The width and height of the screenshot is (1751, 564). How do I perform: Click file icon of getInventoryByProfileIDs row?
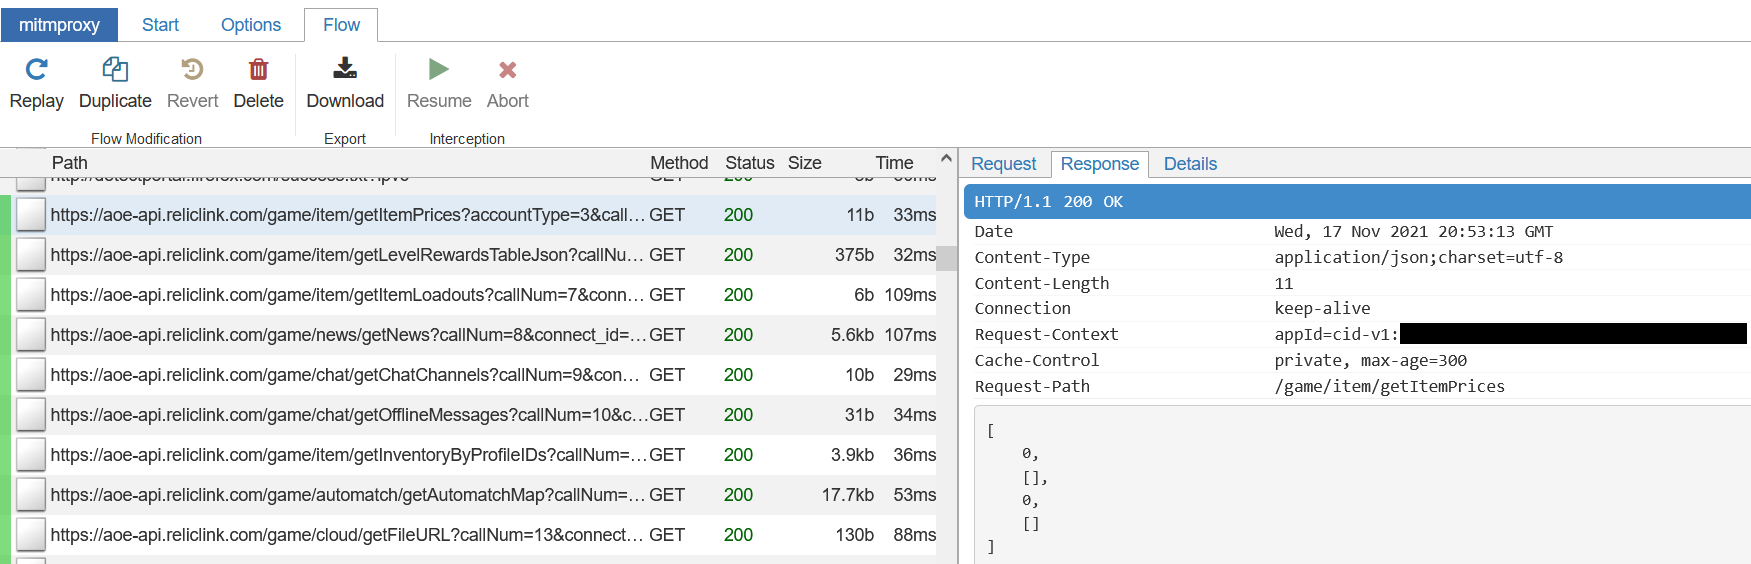pyautogui.click(x=31, y=455)
